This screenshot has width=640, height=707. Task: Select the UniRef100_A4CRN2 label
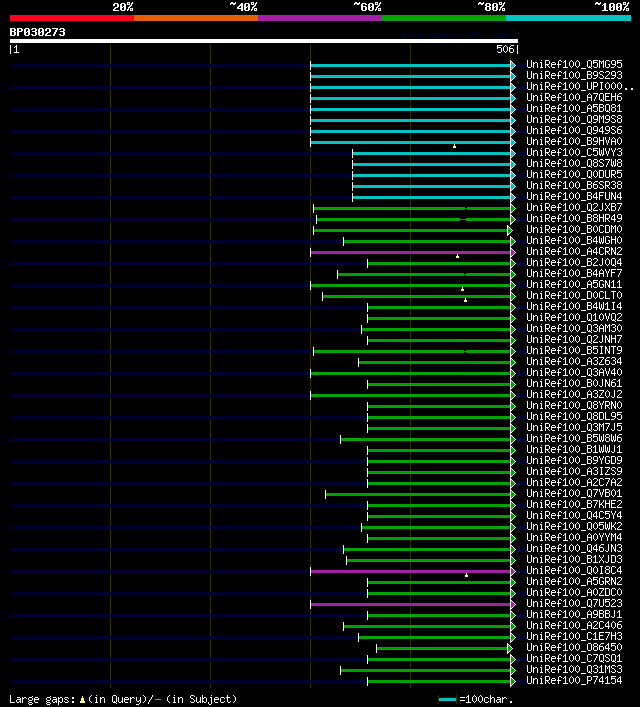pyautogui.click(x=574, y=251)
